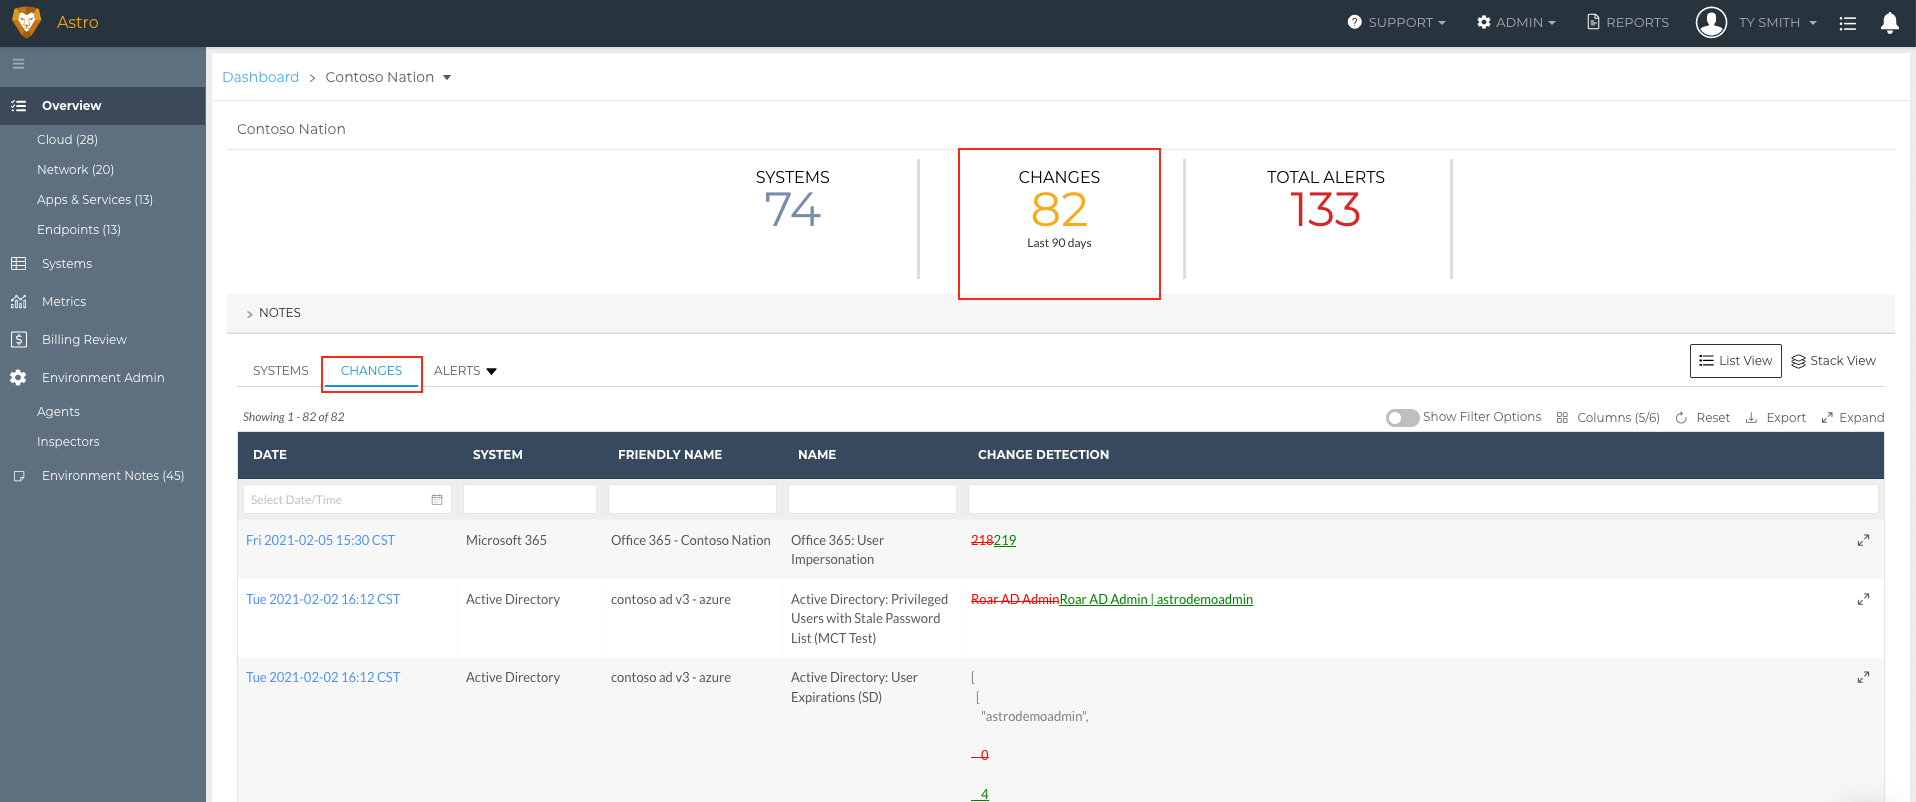Viewport: 1916px width, 802px height.
Task: Click the Reset refresh icon
Action: click(x=1681, y=418)
